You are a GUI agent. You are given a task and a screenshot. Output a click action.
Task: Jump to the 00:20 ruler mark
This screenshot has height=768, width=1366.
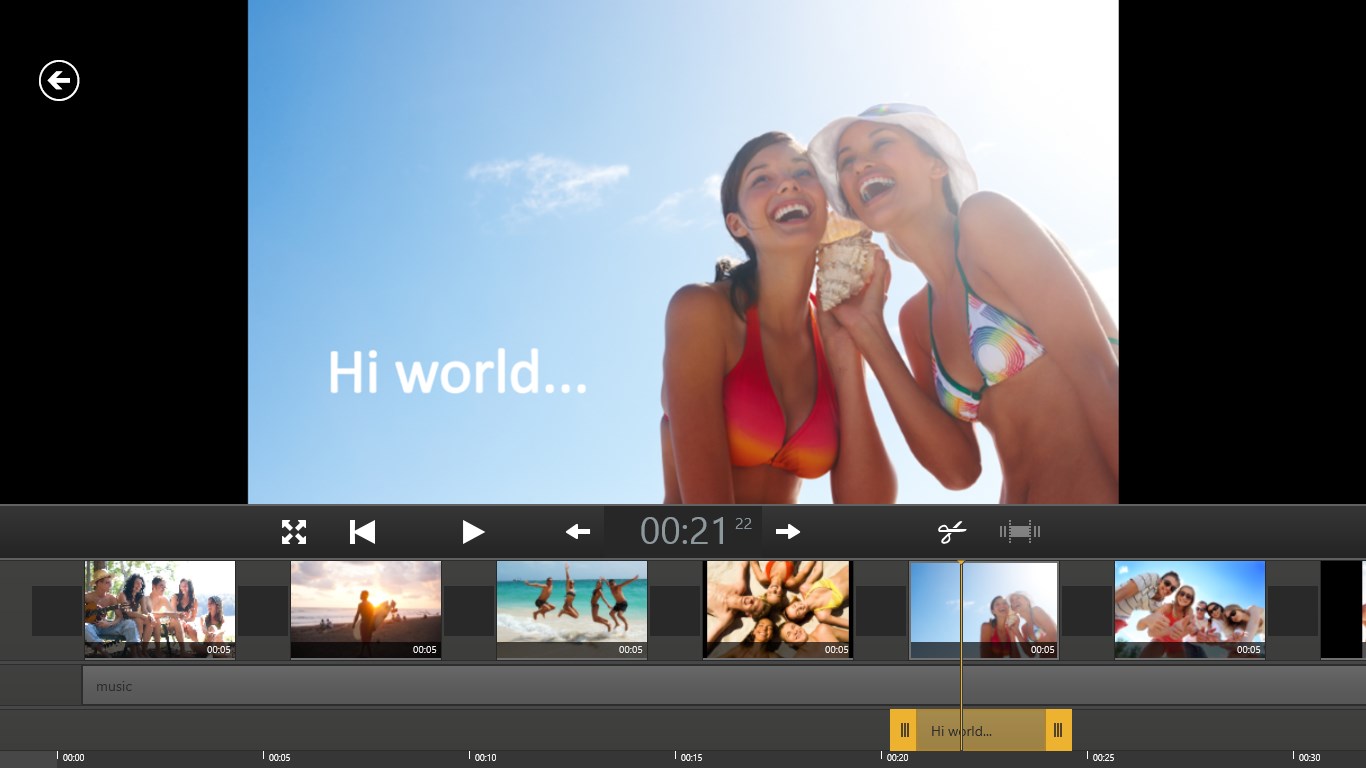pos(897,758)
